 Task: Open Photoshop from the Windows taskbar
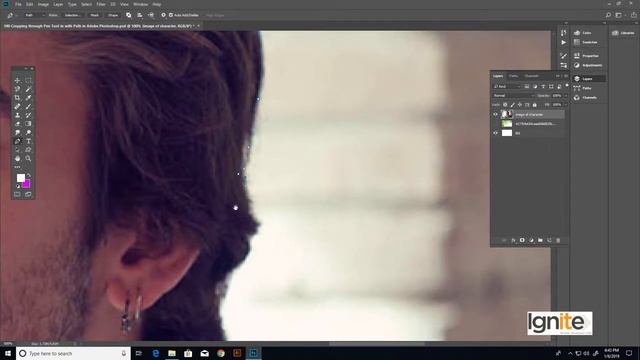pos(253,353)
